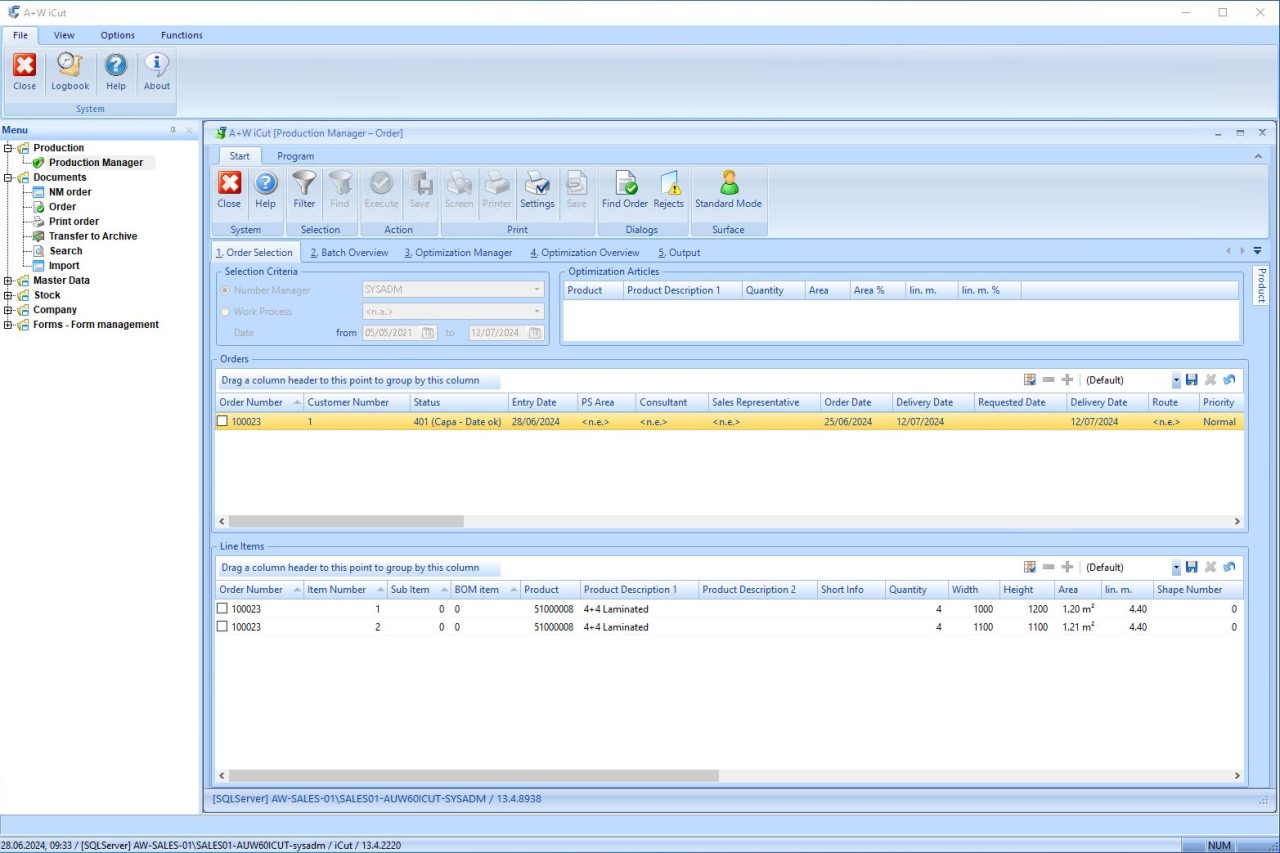The height and width of the screenshot is (853, 1280).
Task: Check line item 1 of order 100023
Action: 223,609
